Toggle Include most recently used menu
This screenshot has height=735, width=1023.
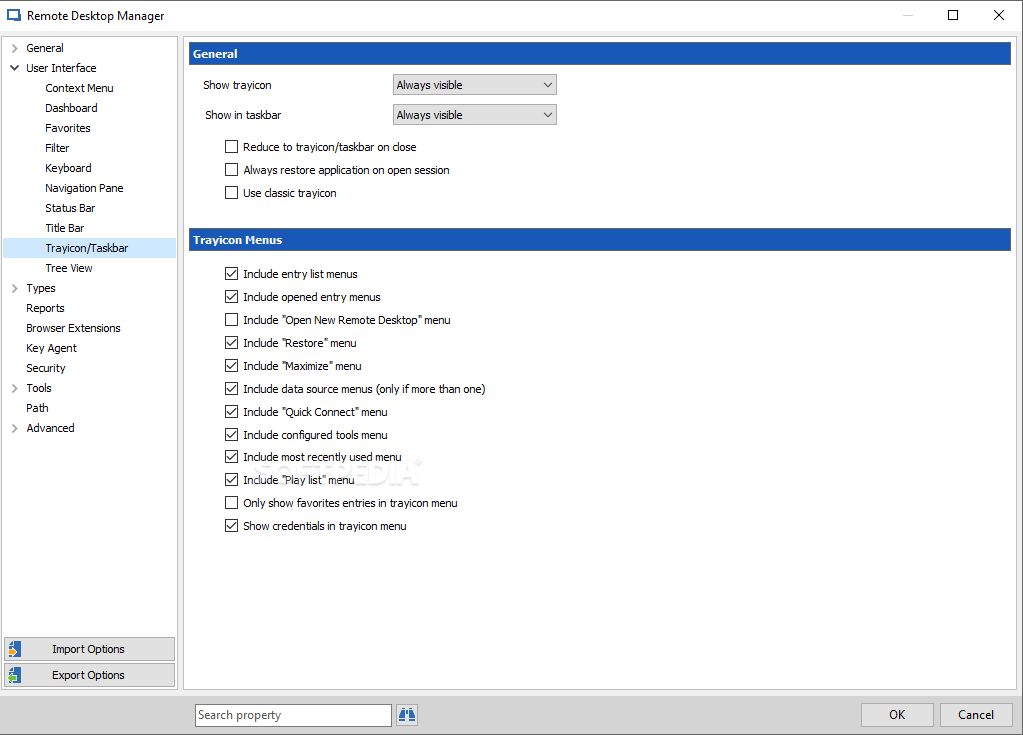231,457
